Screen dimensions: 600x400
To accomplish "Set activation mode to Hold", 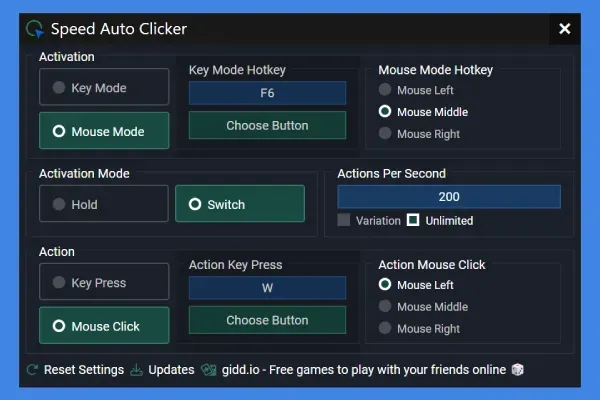I will (x=104, y=204).
